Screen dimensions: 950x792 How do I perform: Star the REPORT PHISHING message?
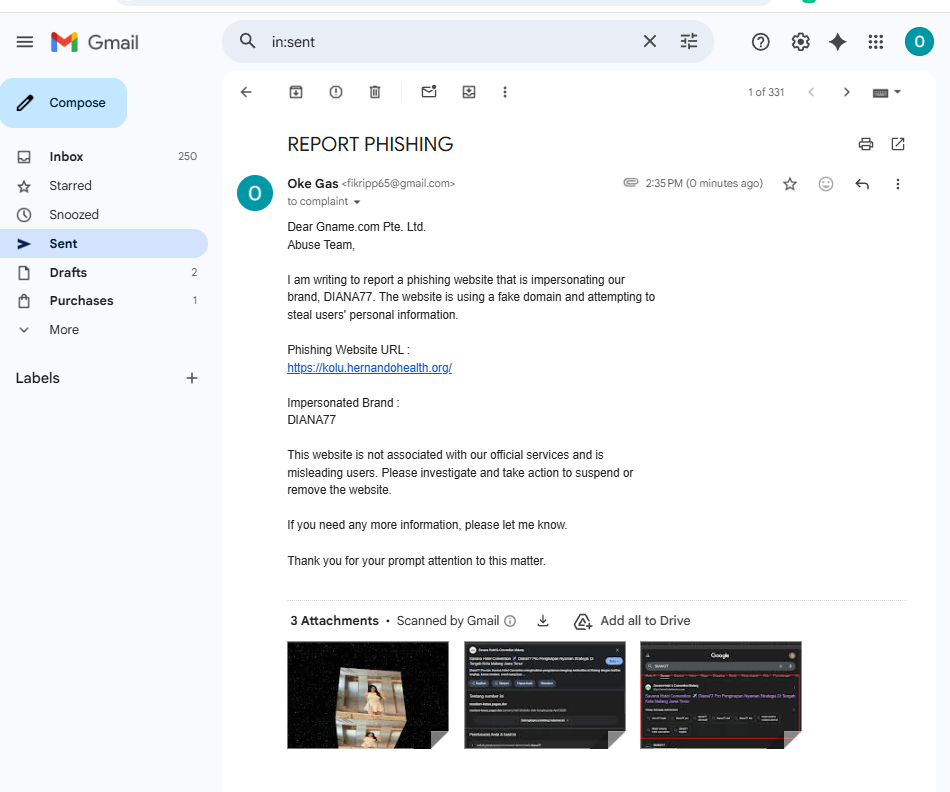789,184
